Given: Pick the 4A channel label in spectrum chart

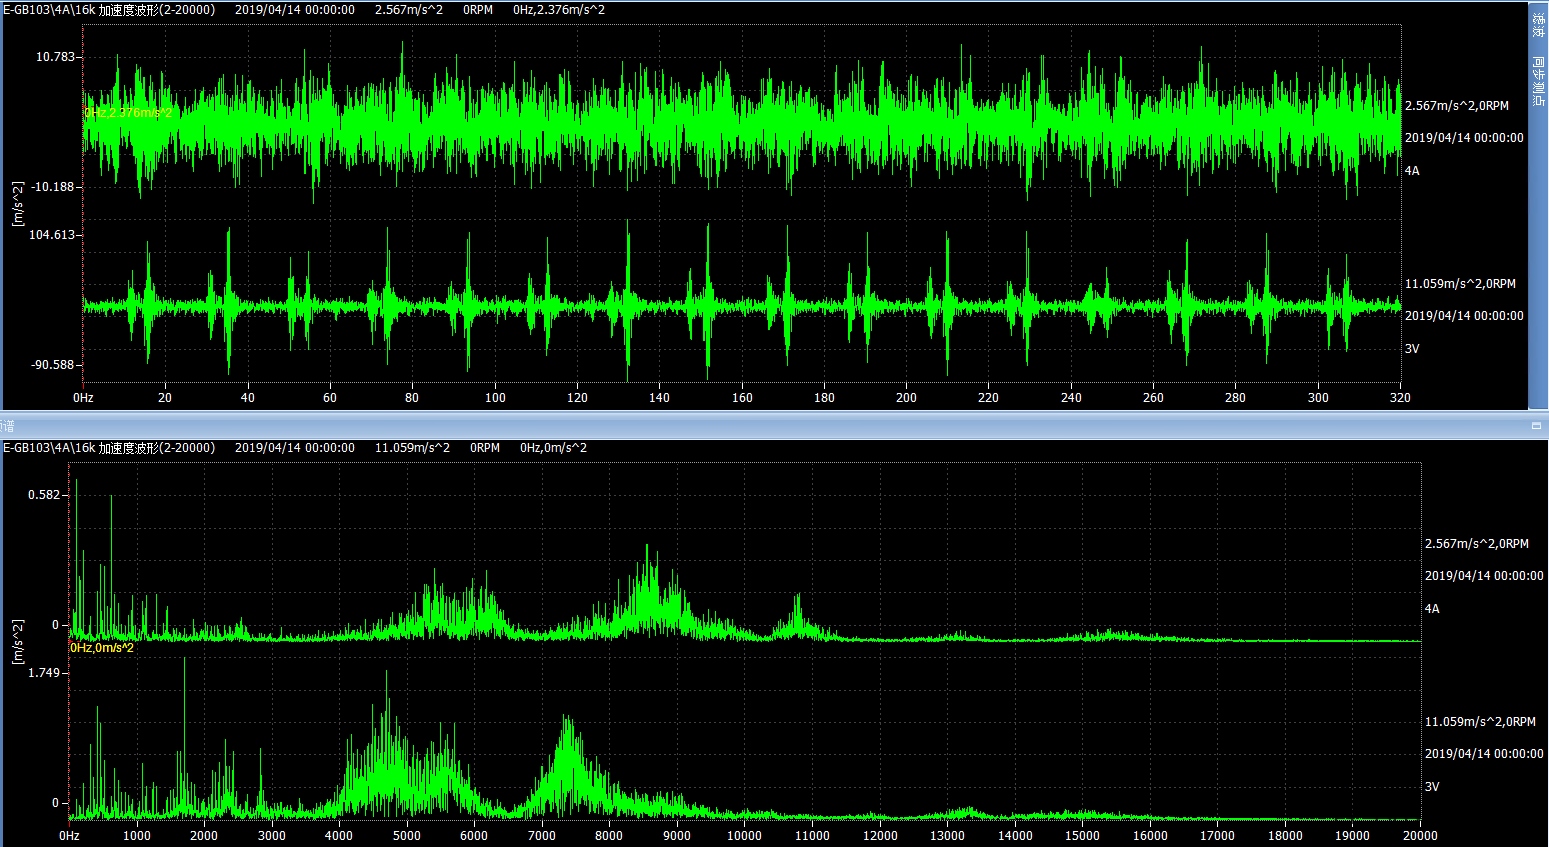Looking at the screenshot, I should coord(1432,609).
